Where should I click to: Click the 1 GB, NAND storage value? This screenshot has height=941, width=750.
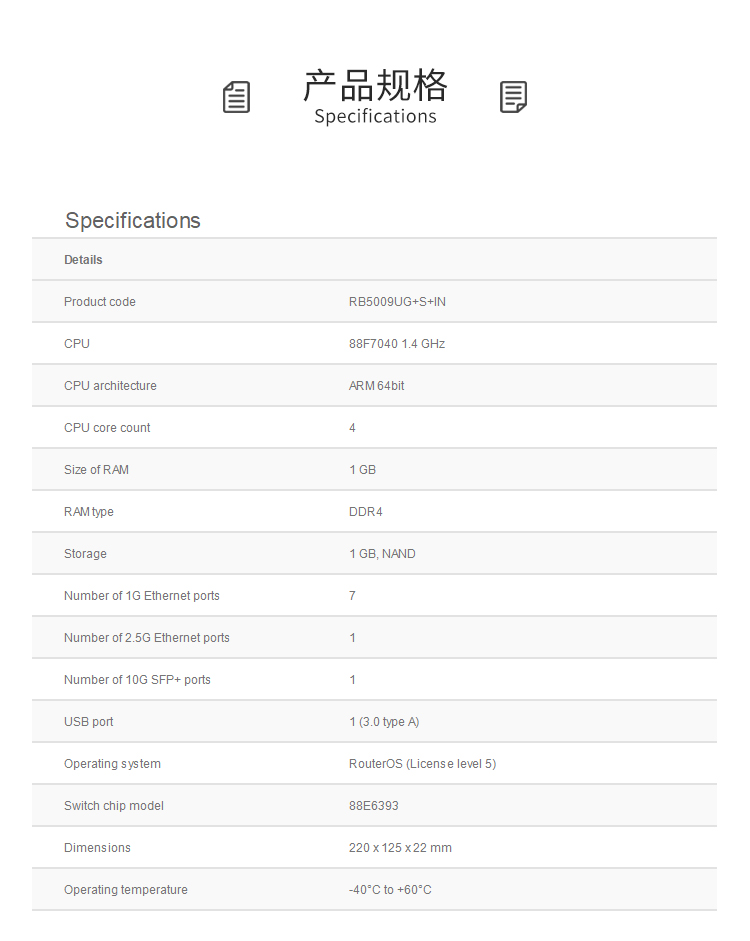coord(382,554)
